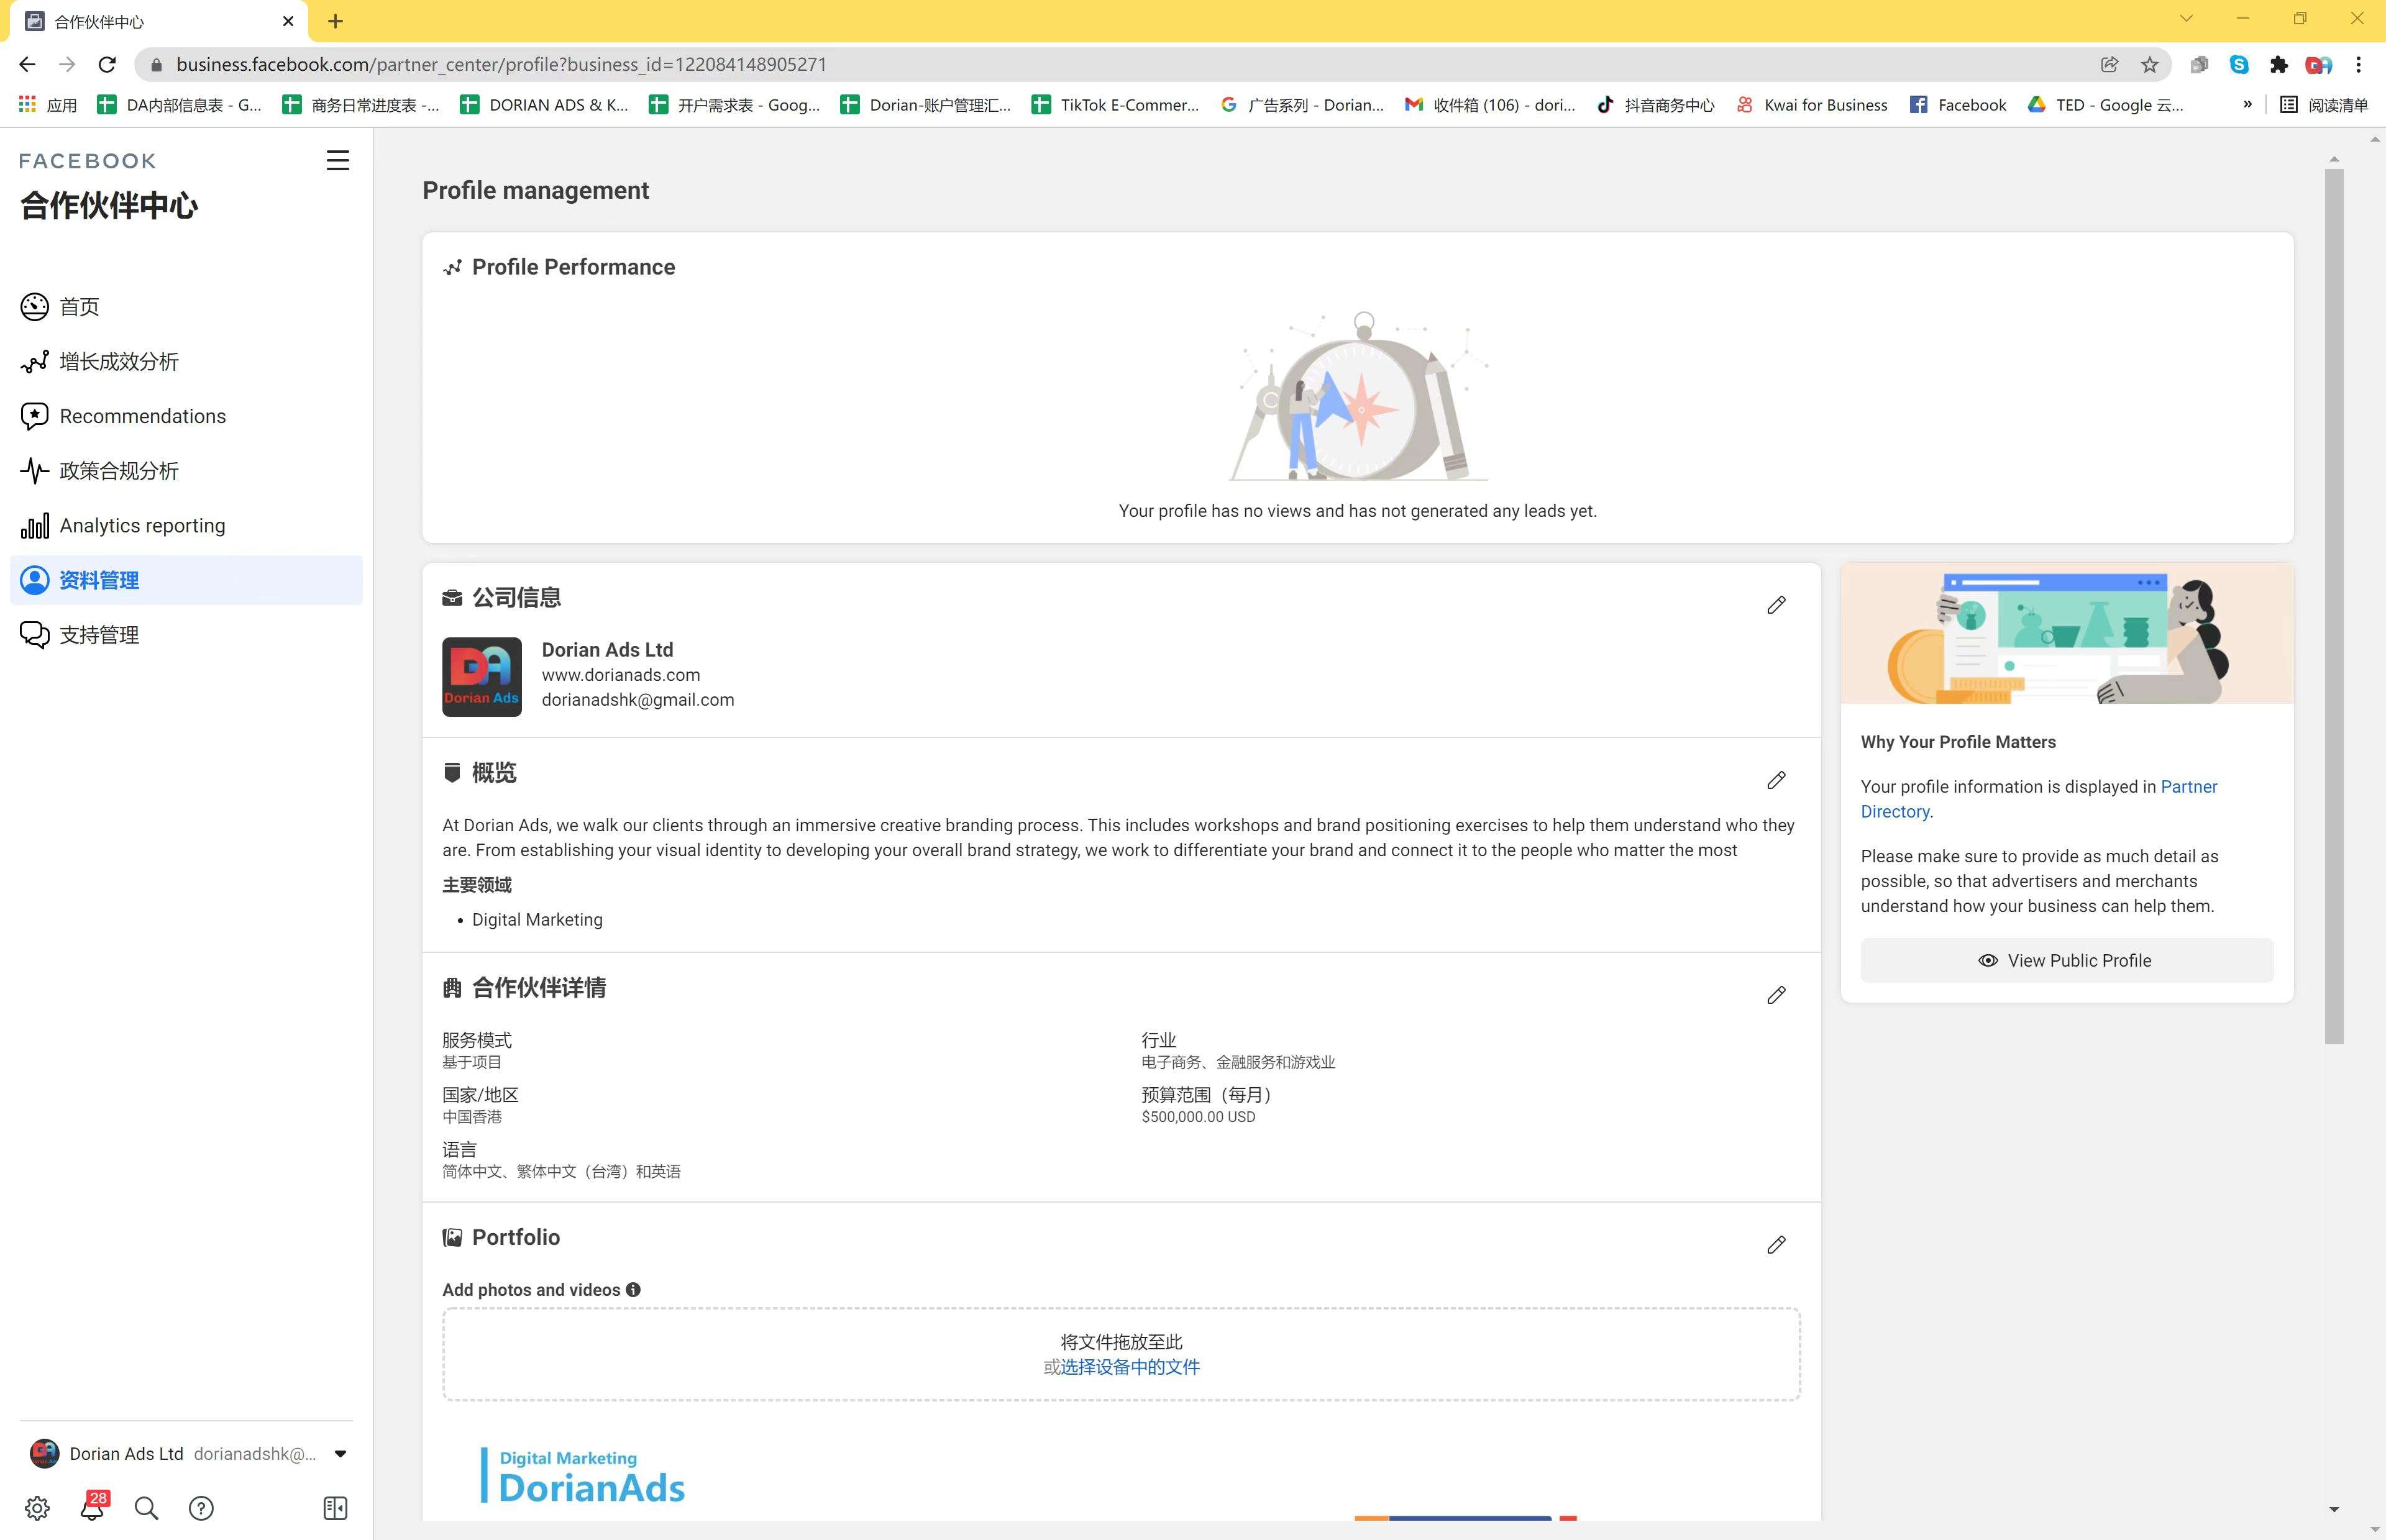
Task: Open 收件箱 (106) Gmail bookmark
Action: tap(1491, 104)
